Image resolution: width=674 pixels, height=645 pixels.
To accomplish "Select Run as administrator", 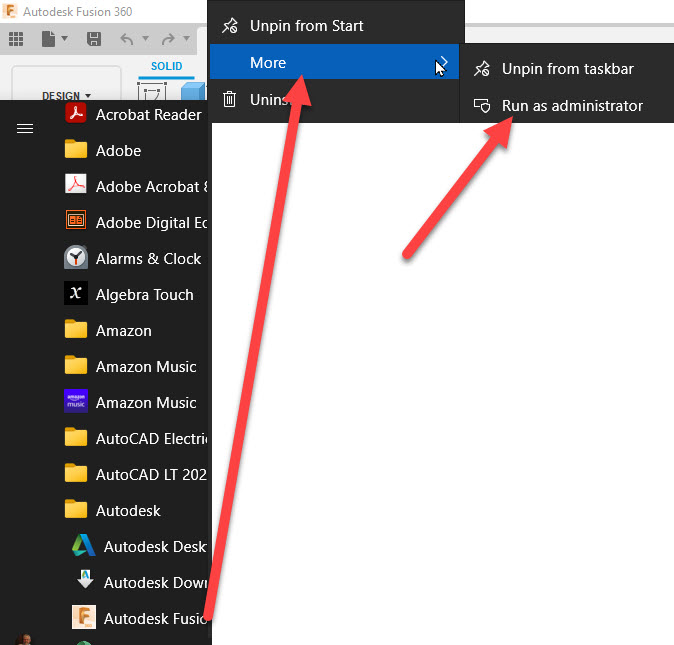I will pos(567,106).
